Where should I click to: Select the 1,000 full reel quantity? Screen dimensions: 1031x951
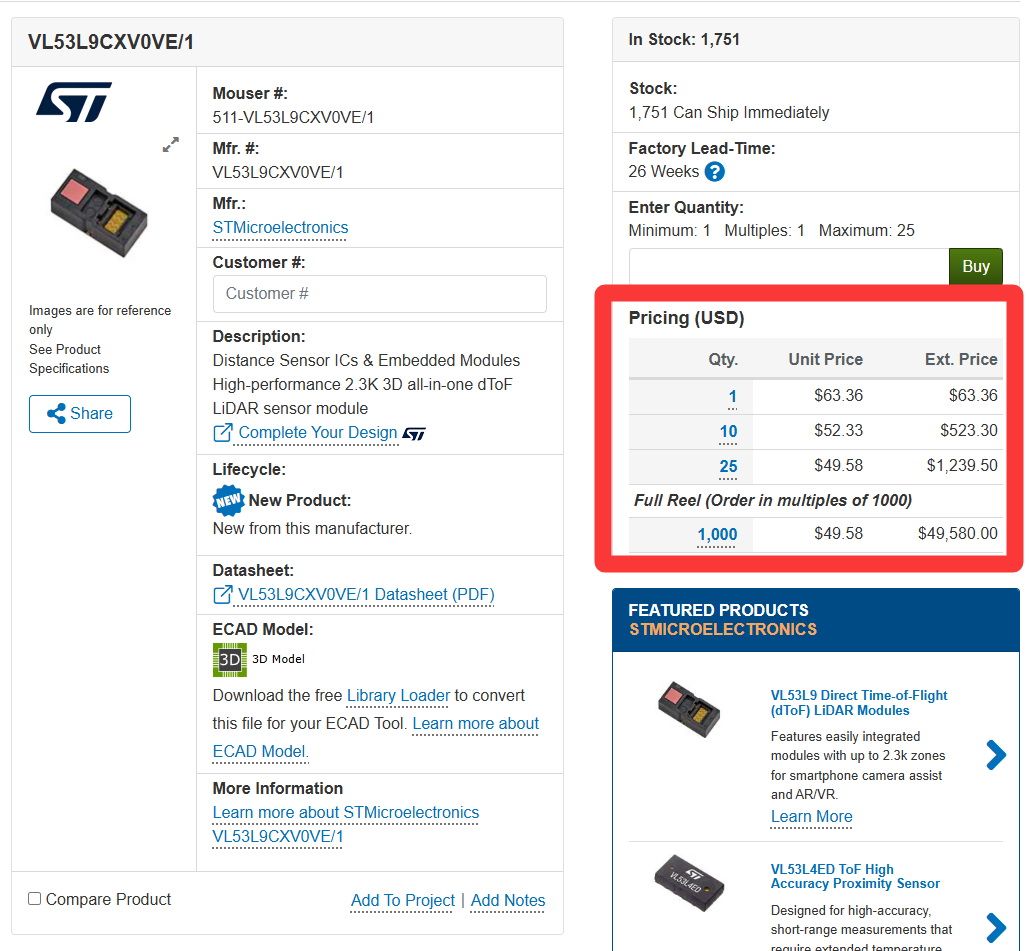(717, 535)
